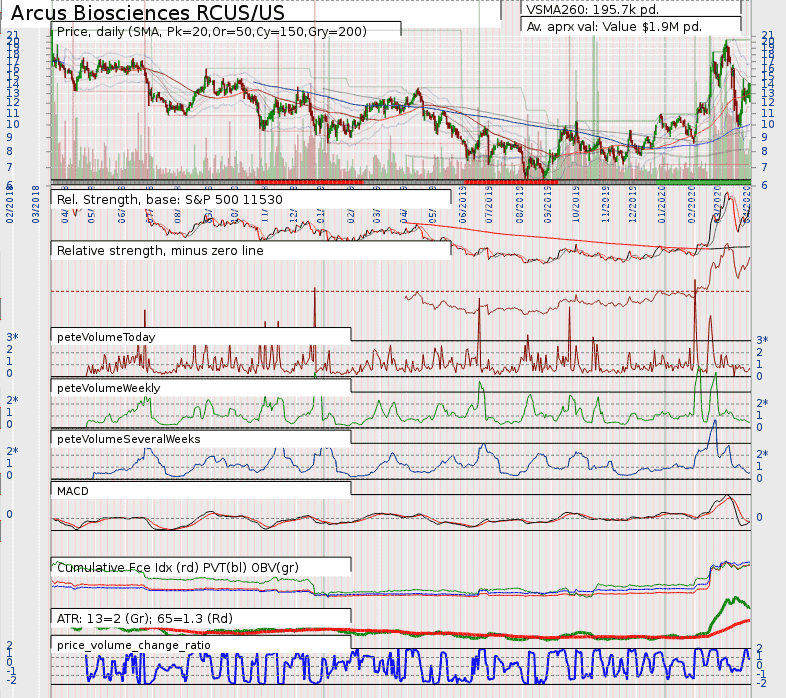
Task: Click the 02/2018 date axis label
Action: [10, 204]
